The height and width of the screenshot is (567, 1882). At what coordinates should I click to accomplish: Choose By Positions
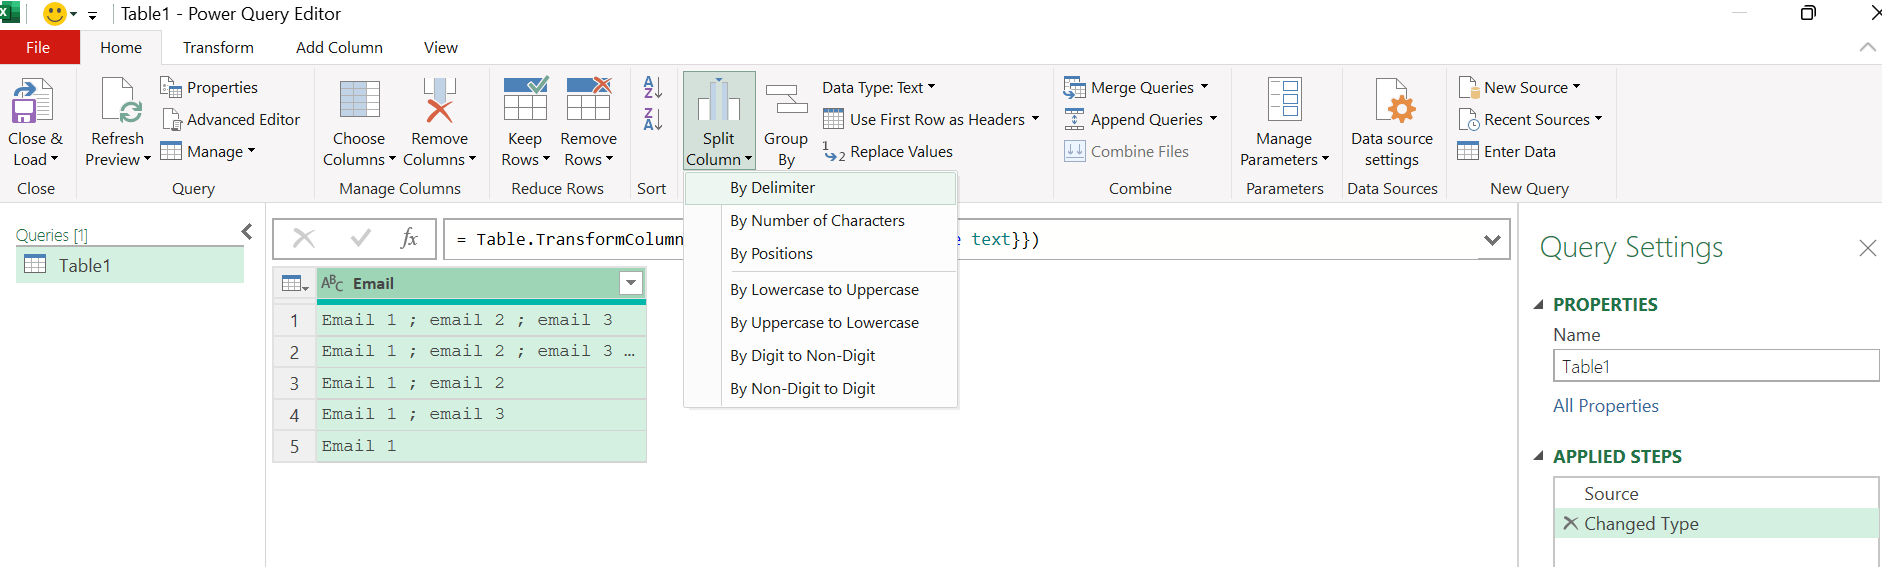(x=820, y=253)
